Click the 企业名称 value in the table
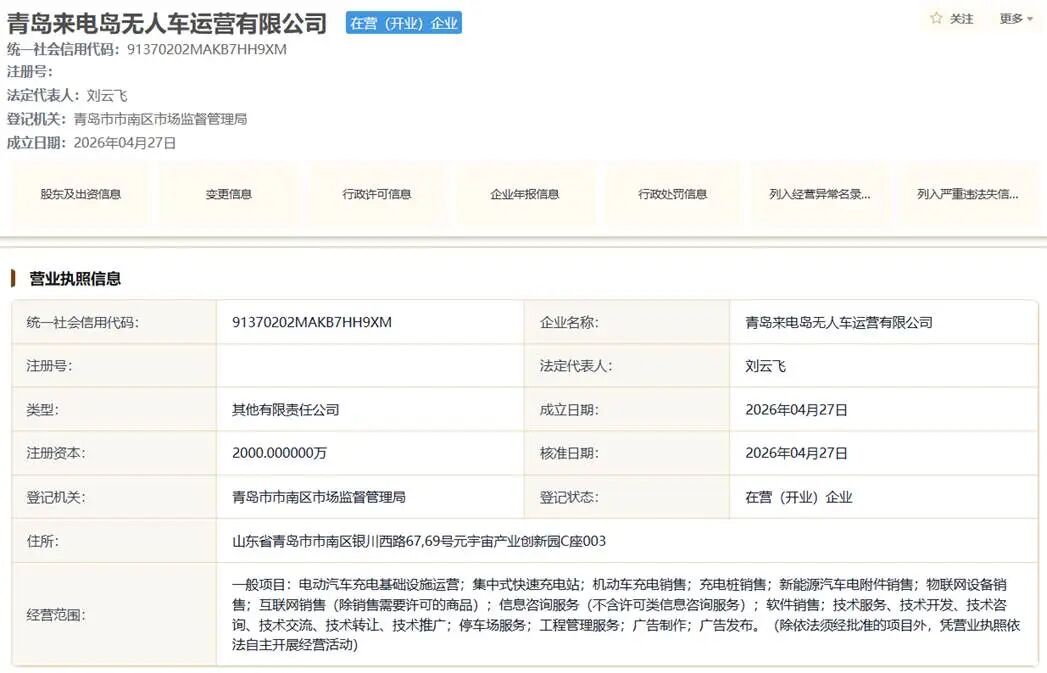 point(839,322)
